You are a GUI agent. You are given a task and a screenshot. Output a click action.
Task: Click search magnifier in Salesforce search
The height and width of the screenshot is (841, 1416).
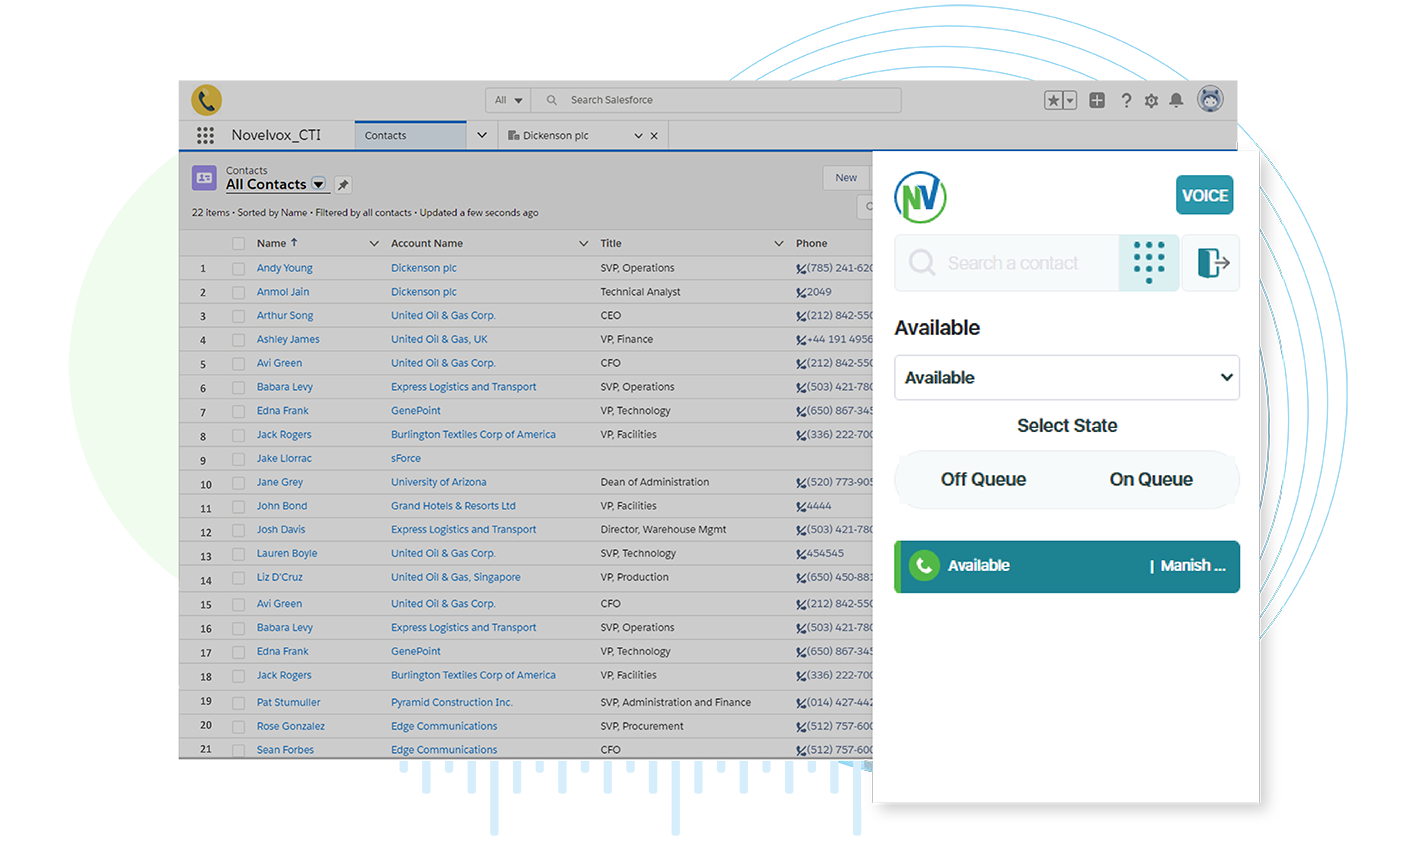(551, 100)
